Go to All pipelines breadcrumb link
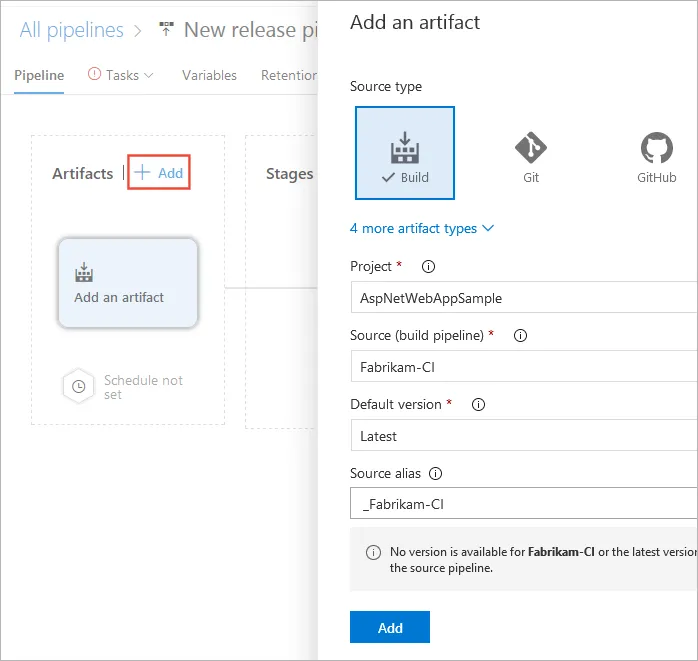The image size is (698, 661). click(x=71, y=30)
